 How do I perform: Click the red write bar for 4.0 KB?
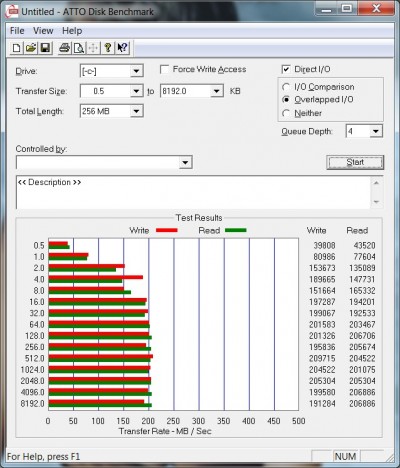(96, 277)
